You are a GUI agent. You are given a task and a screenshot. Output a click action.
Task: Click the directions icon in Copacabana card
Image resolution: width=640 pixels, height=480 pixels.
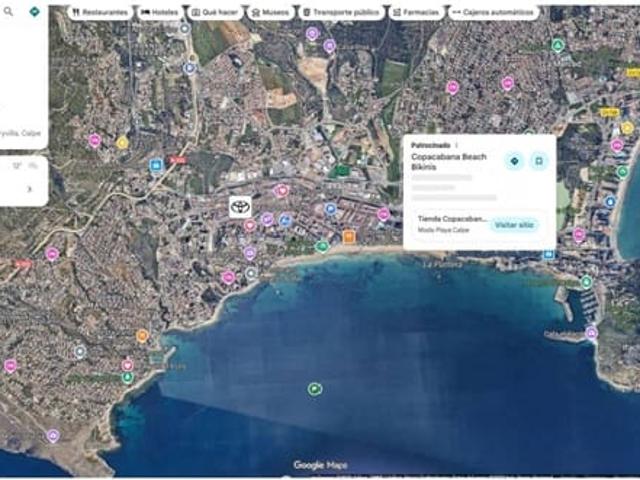514,160
